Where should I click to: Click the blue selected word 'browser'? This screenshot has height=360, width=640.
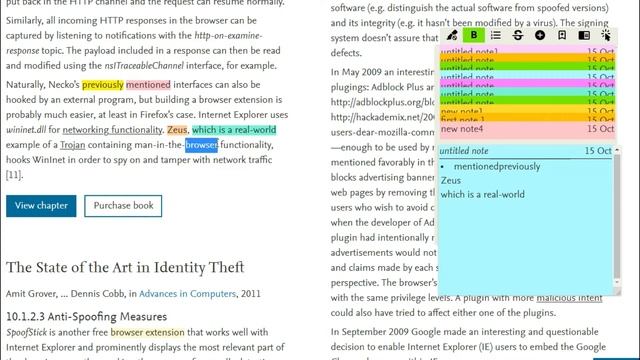(202, 145)
